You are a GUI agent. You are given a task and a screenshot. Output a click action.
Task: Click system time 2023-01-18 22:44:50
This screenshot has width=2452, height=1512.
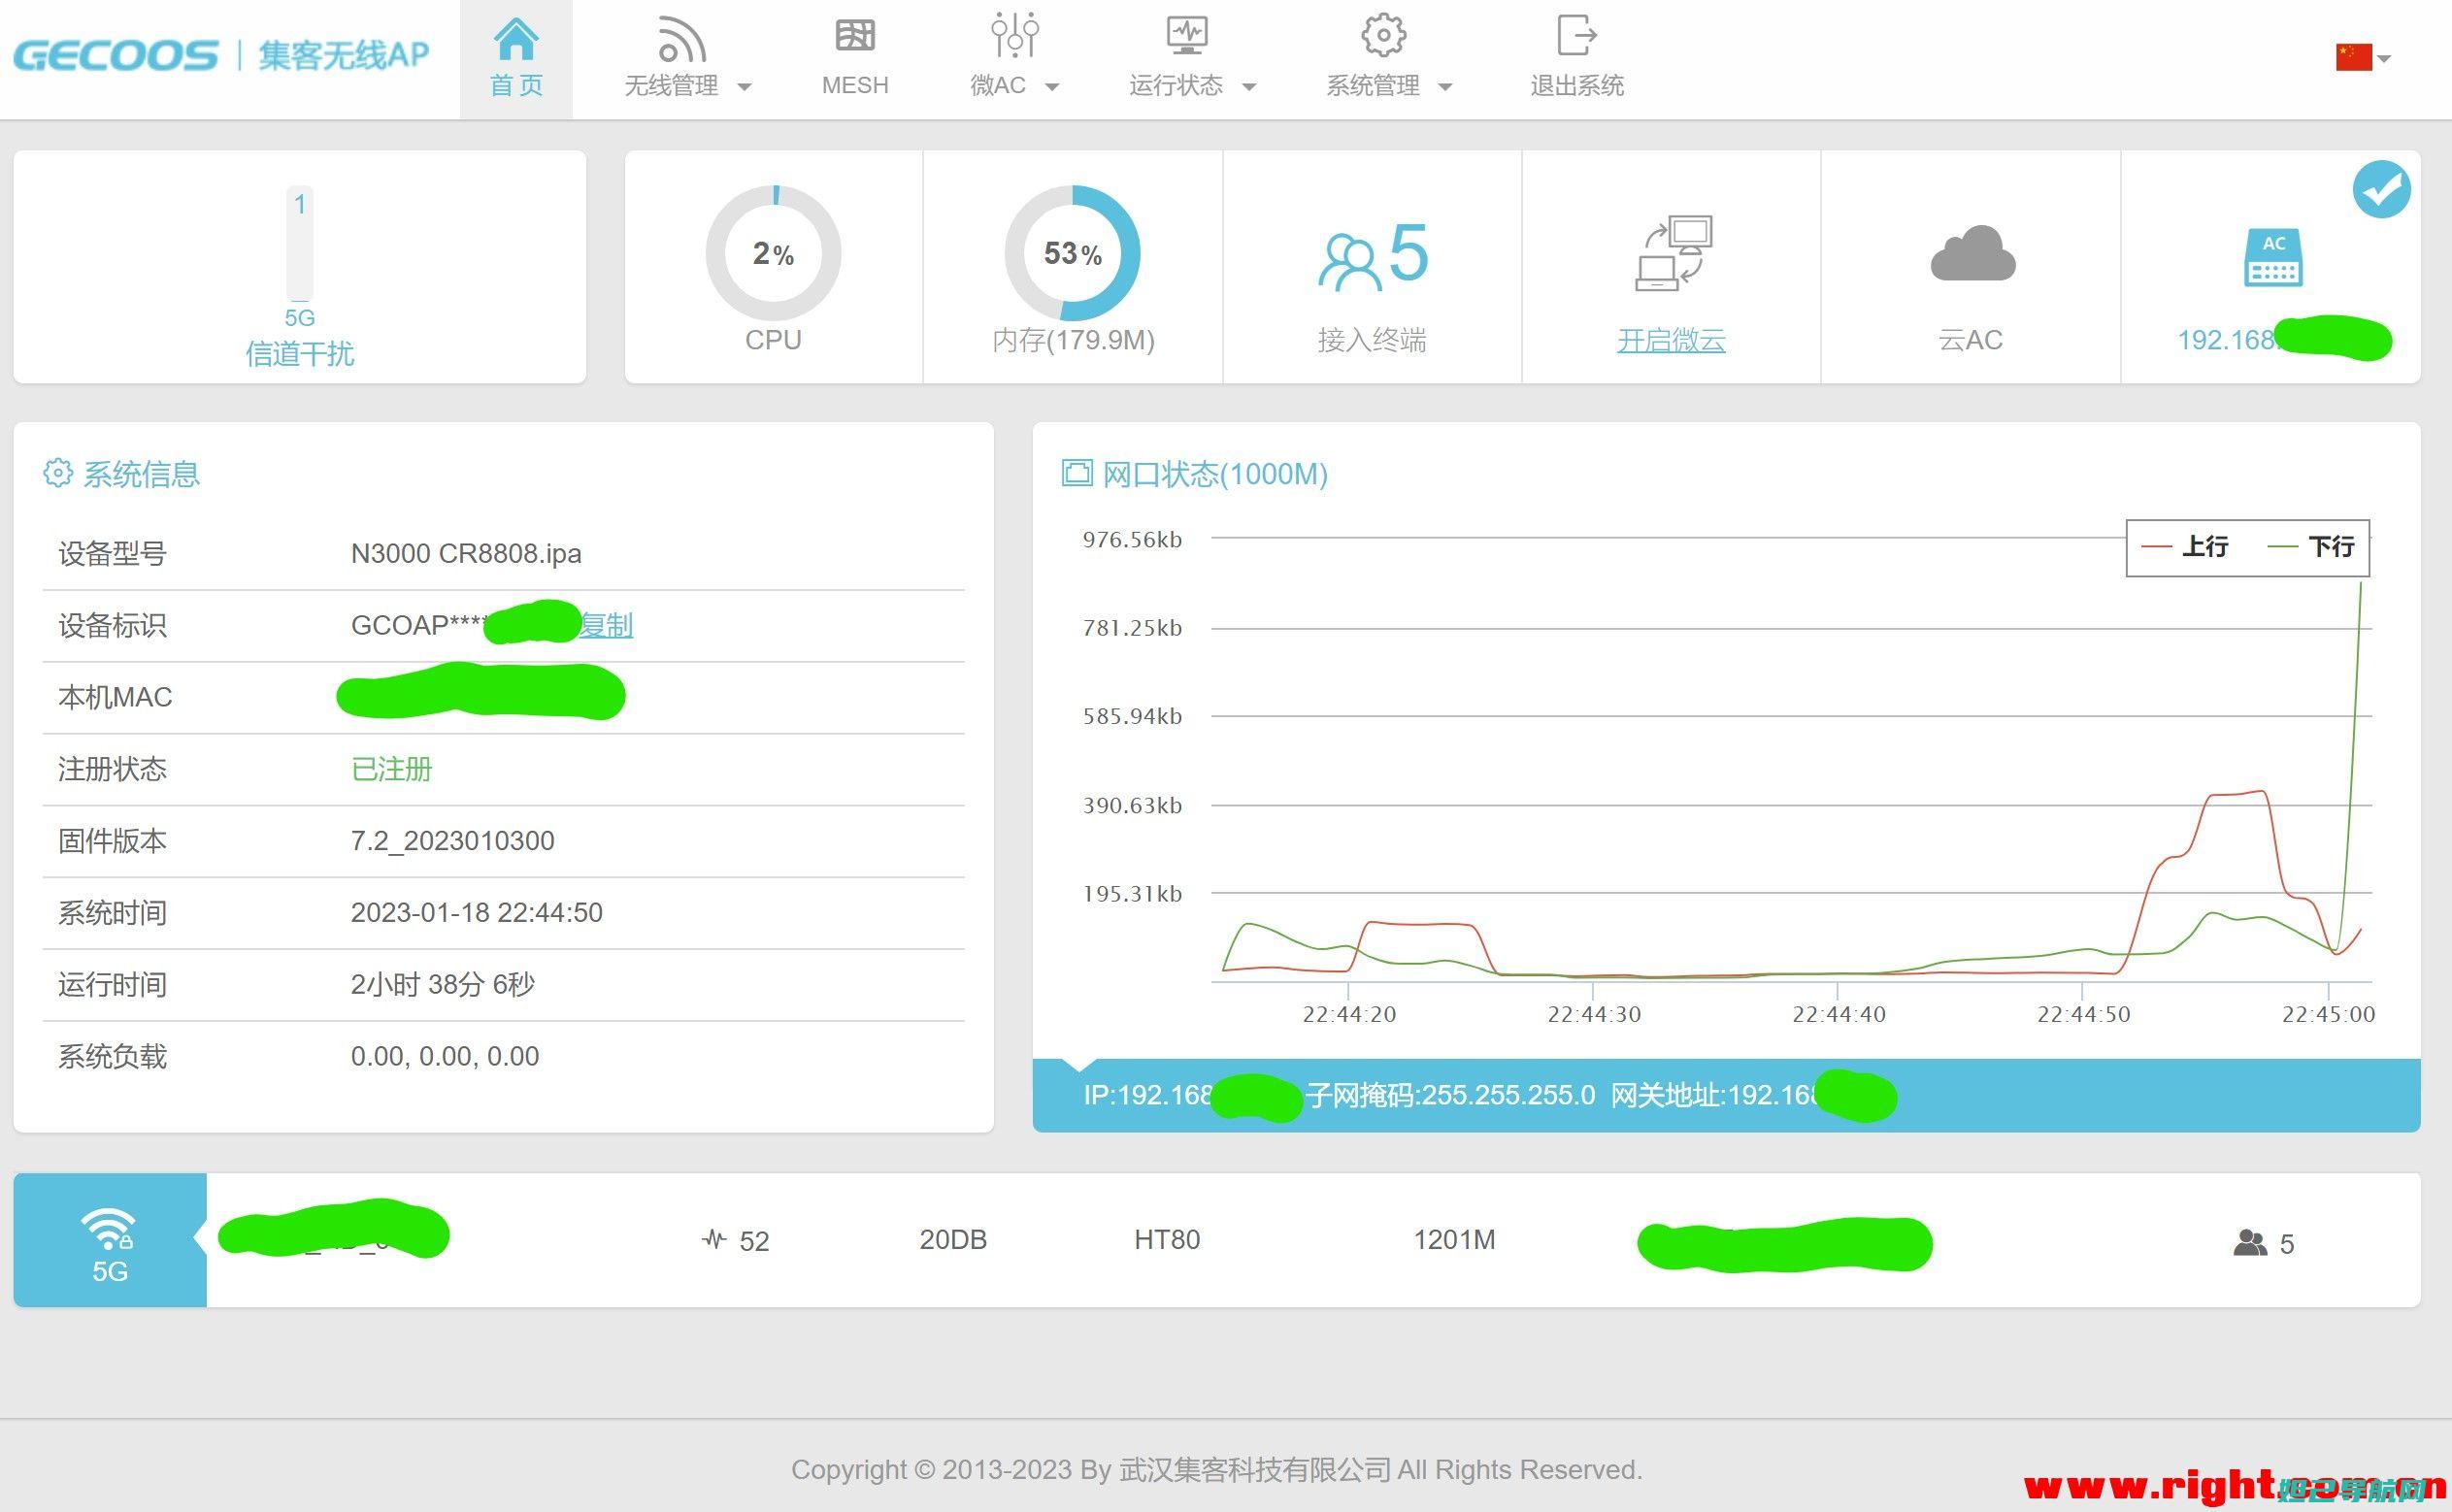click(476, 913)
